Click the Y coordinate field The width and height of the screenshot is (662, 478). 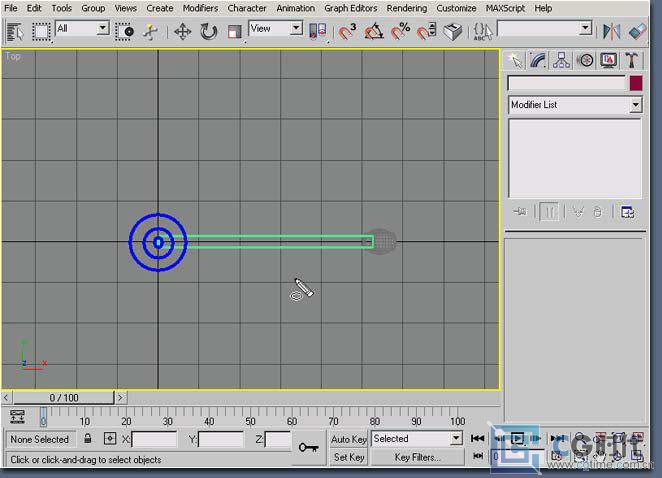click(221, 439)
